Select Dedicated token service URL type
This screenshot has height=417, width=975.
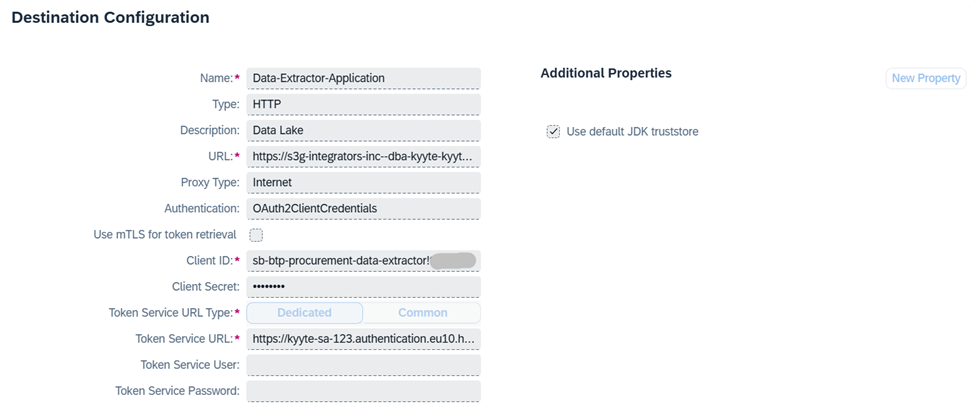point(305,313)
